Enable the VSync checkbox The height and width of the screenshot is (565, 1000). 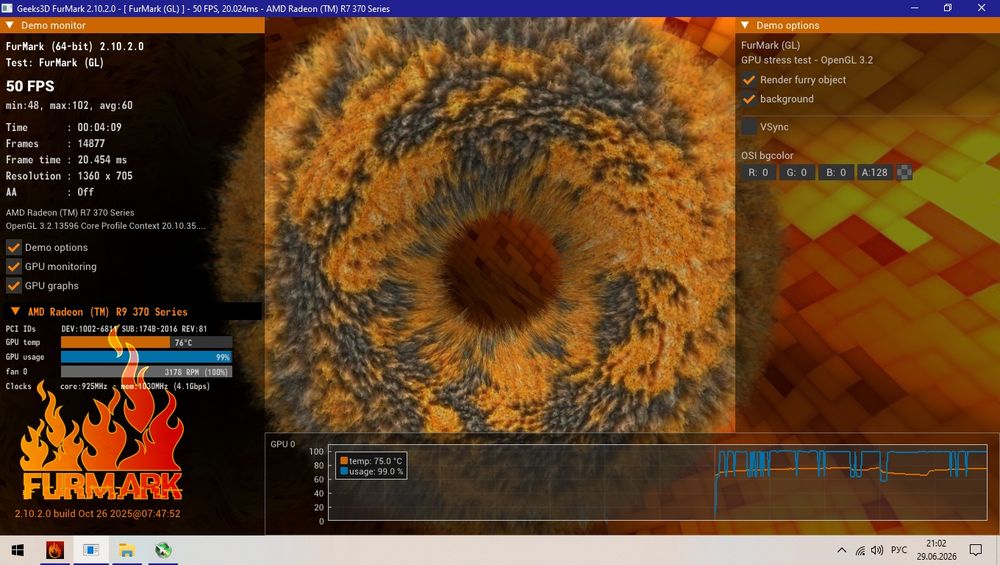[x=749, y=126]
